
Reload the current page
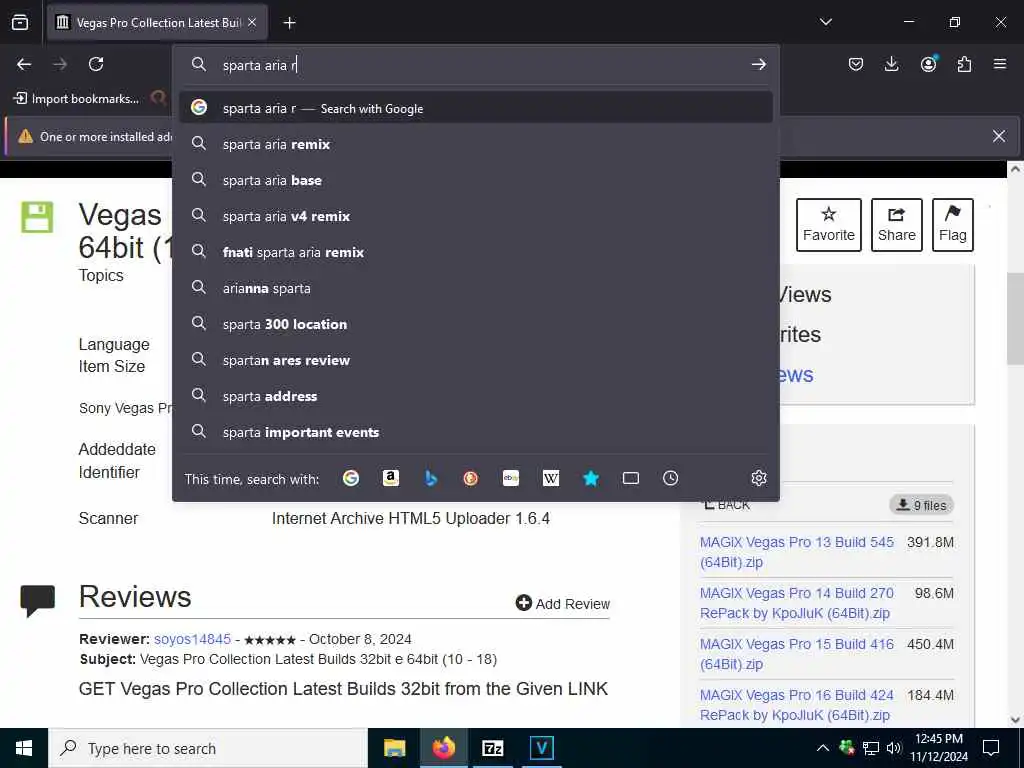coord(96,64)
